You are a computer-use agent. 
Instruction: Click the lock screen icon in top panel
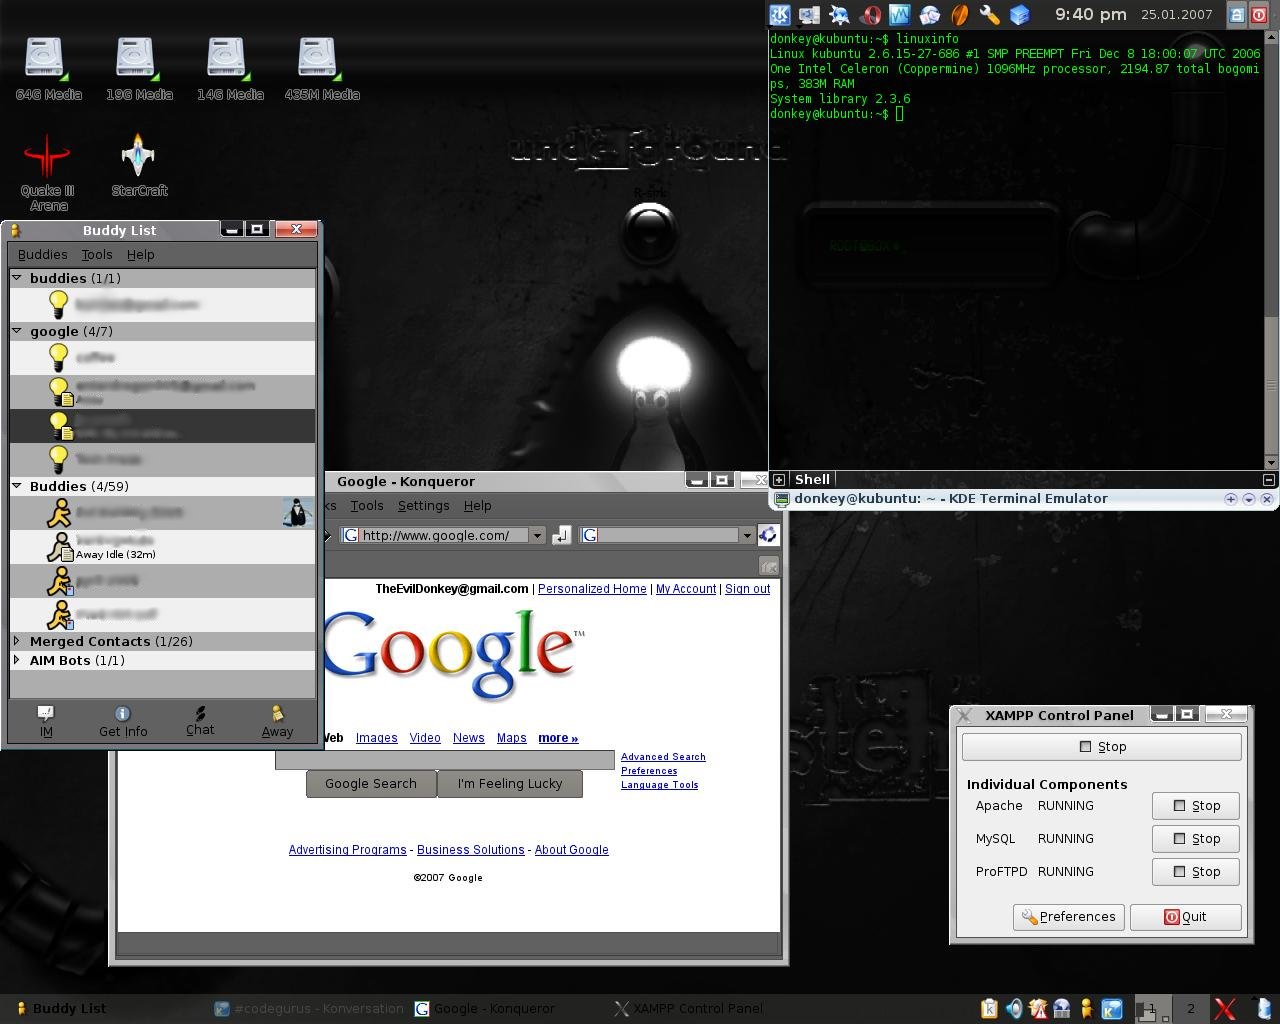[1237, 14]
